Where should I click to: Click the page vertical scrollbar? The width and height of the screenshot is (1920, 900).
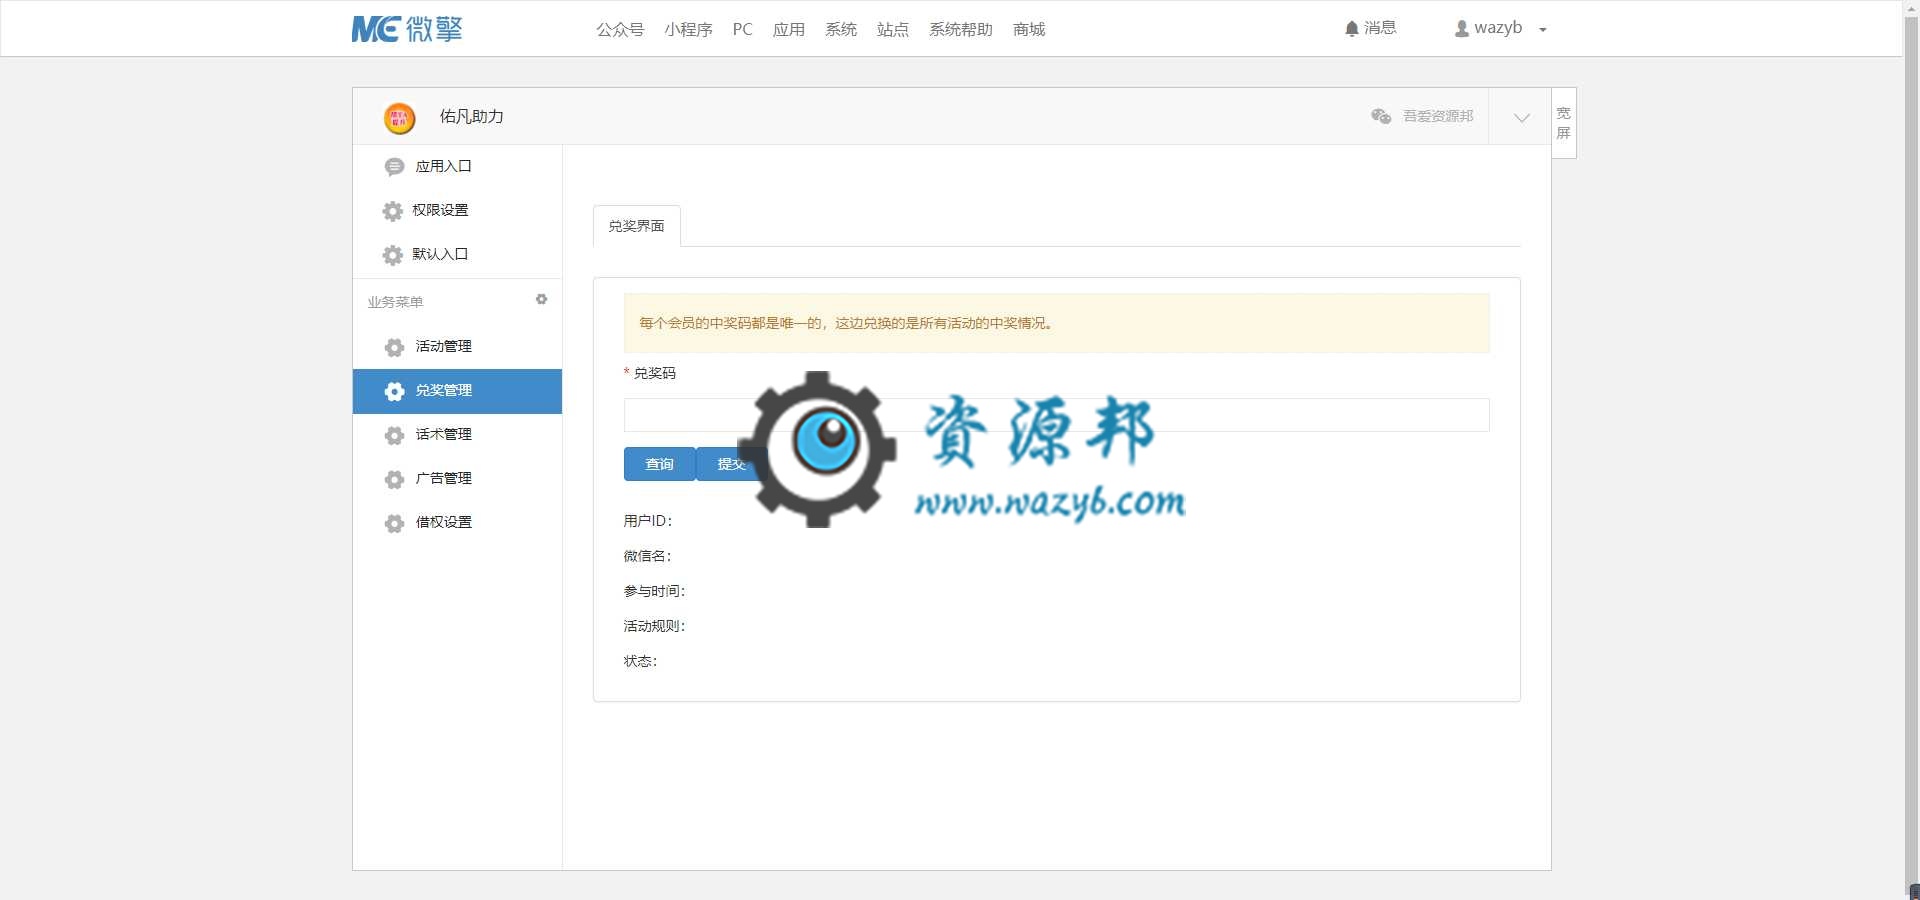point(1911,450)
